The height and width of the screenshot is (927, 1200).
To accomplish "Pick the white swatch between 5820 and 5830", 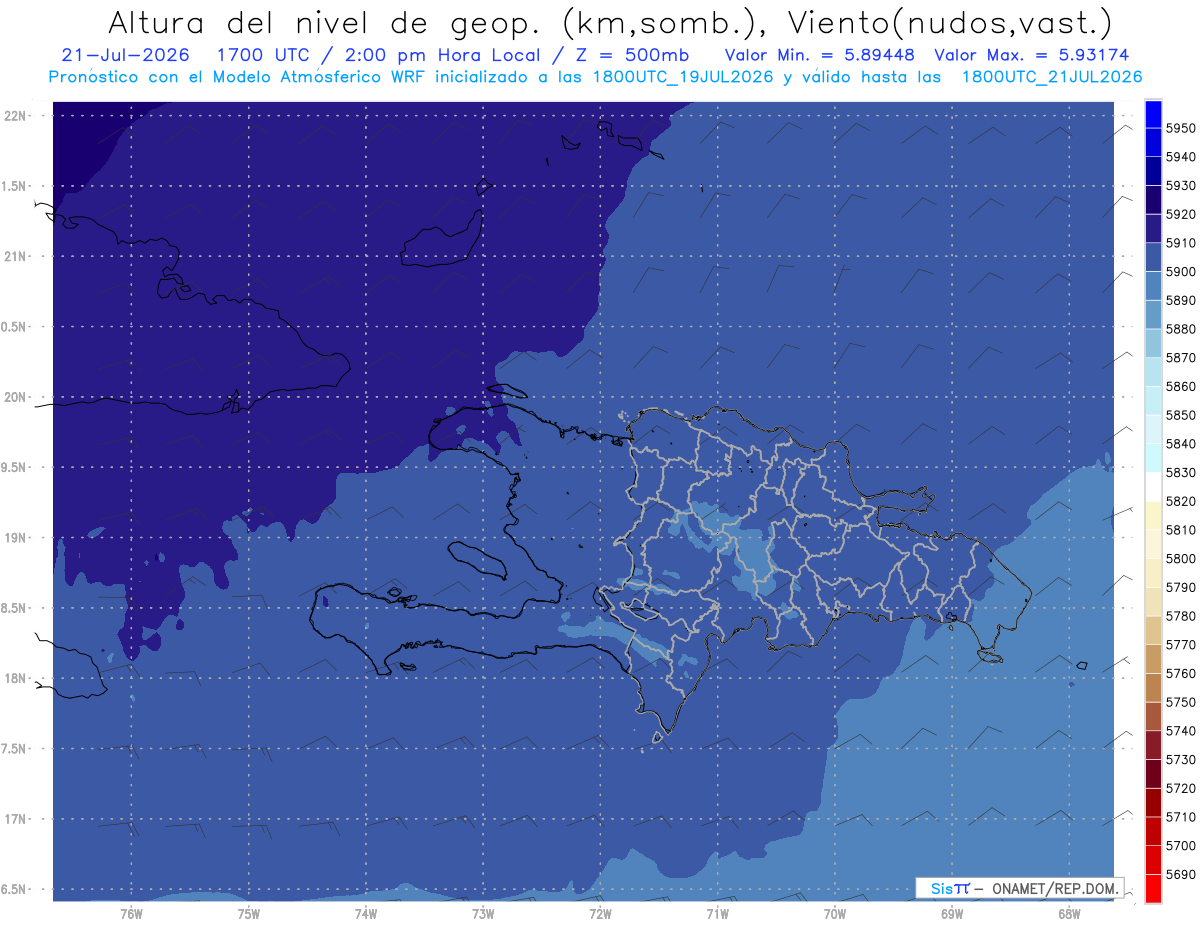I will [1153, 487].
